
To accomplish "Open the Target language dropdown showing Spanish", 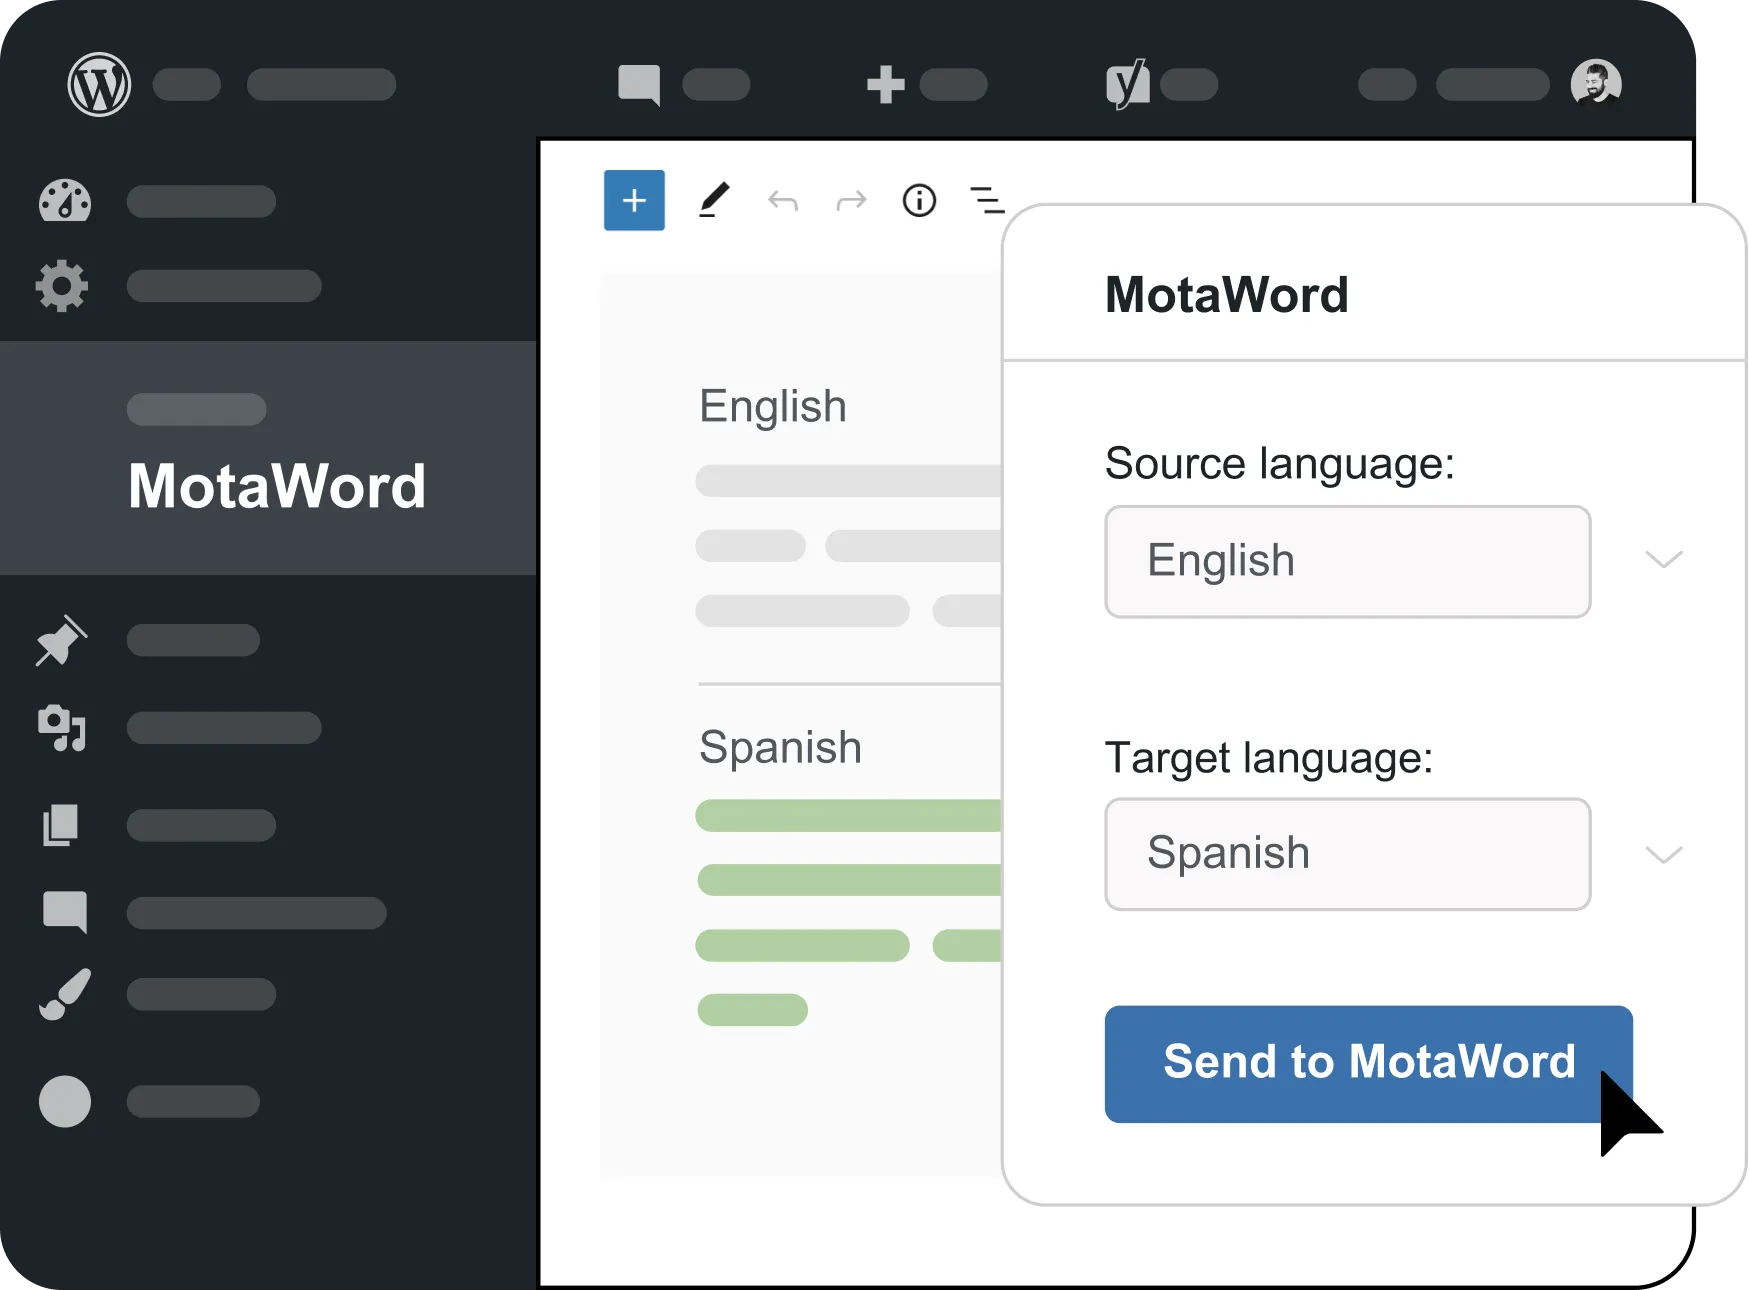I will tap(1347, 854).
